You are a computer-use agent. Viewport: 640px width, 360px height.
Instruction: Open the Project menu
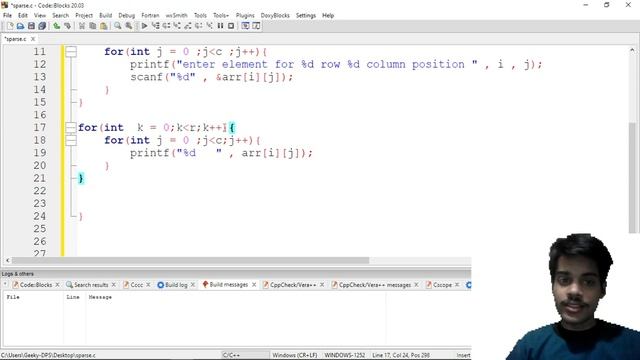click(84, 15)
